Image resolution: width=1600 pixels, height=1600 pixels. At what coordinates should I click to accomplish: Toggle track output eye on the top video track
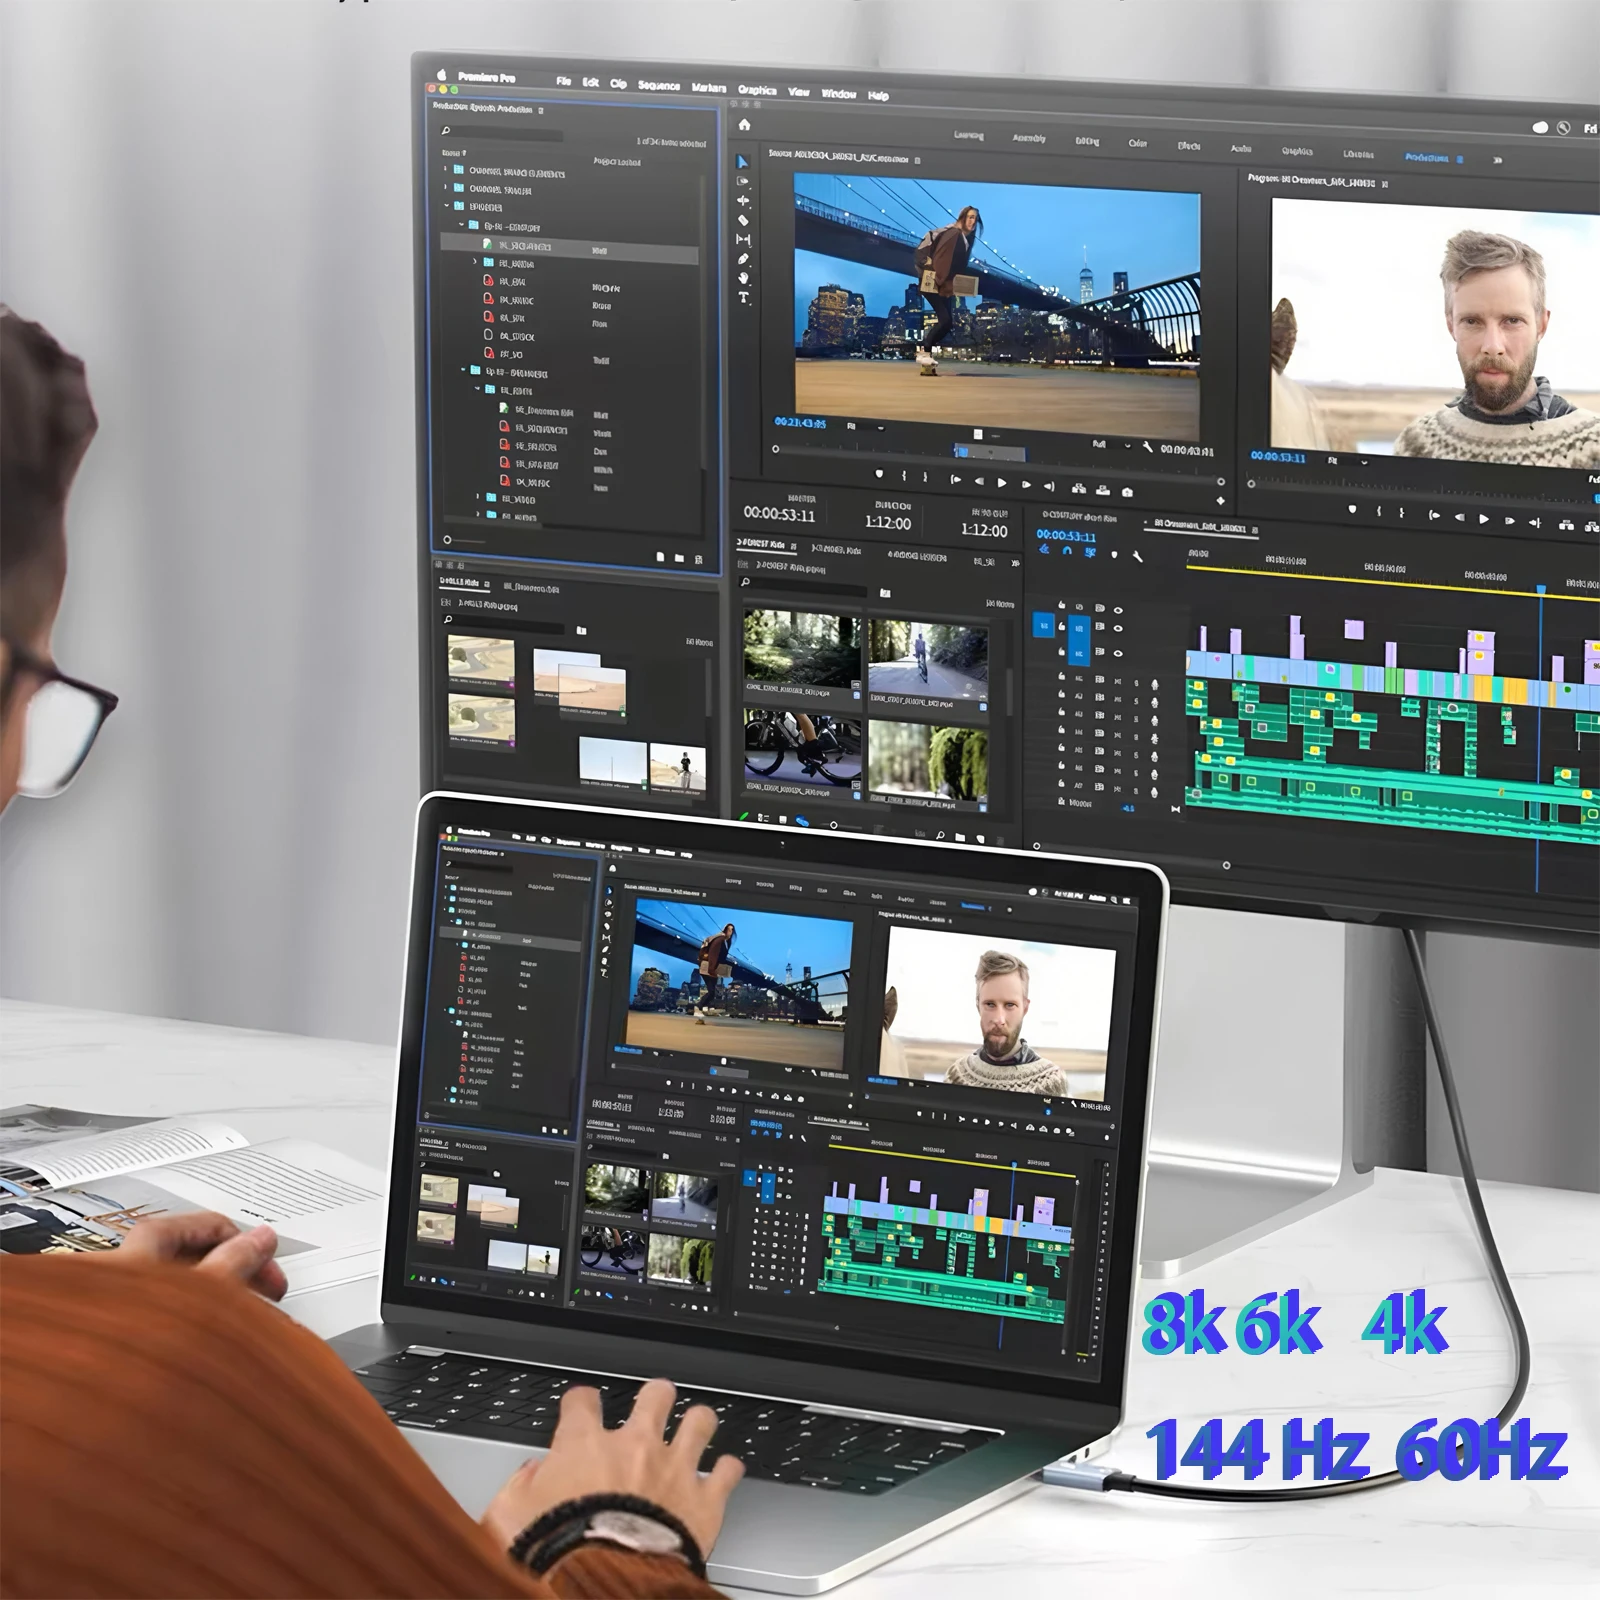(x=1118, y=610)
